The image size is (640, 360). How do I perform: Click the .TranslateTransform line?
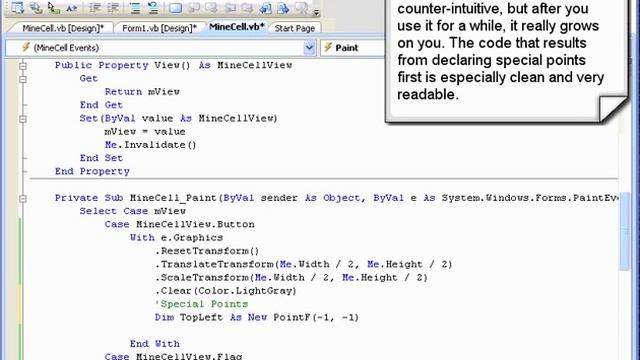pyautogui.click(x=304, y=264)
